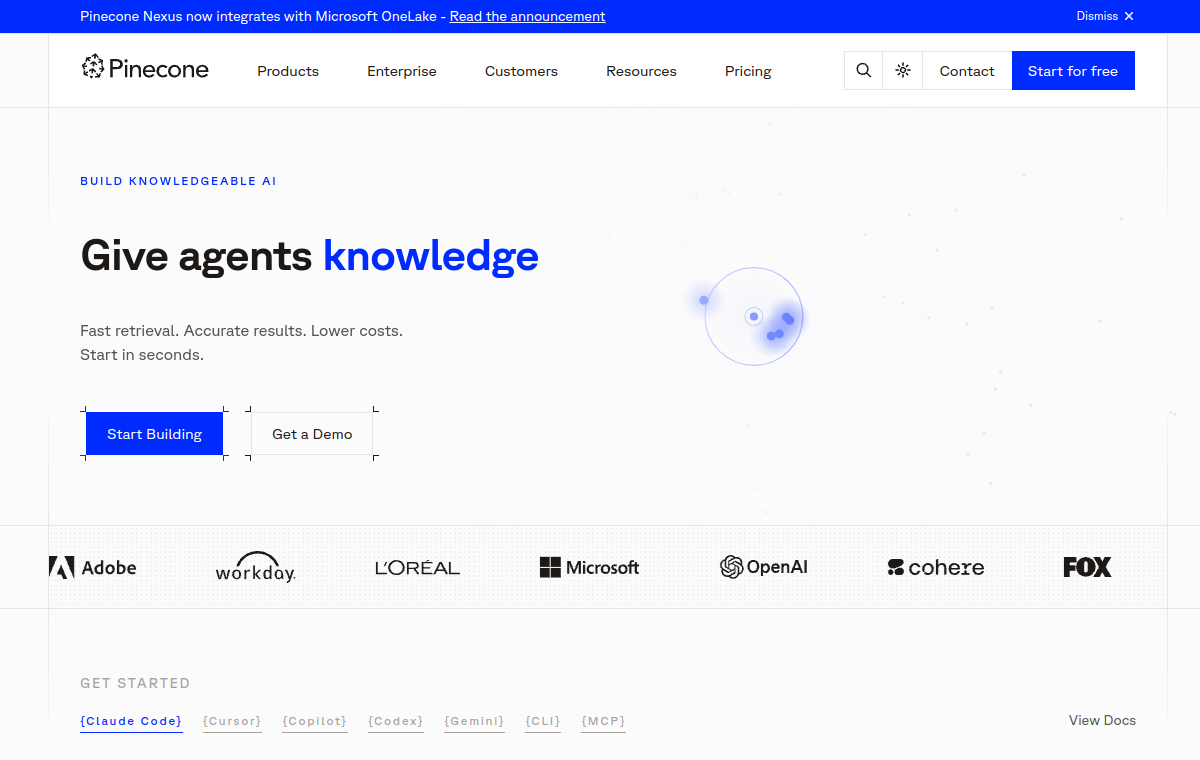Click the Cohere logo
Image resolution: width=1200 pixels, height=760 pixels.
coord(936,567)
